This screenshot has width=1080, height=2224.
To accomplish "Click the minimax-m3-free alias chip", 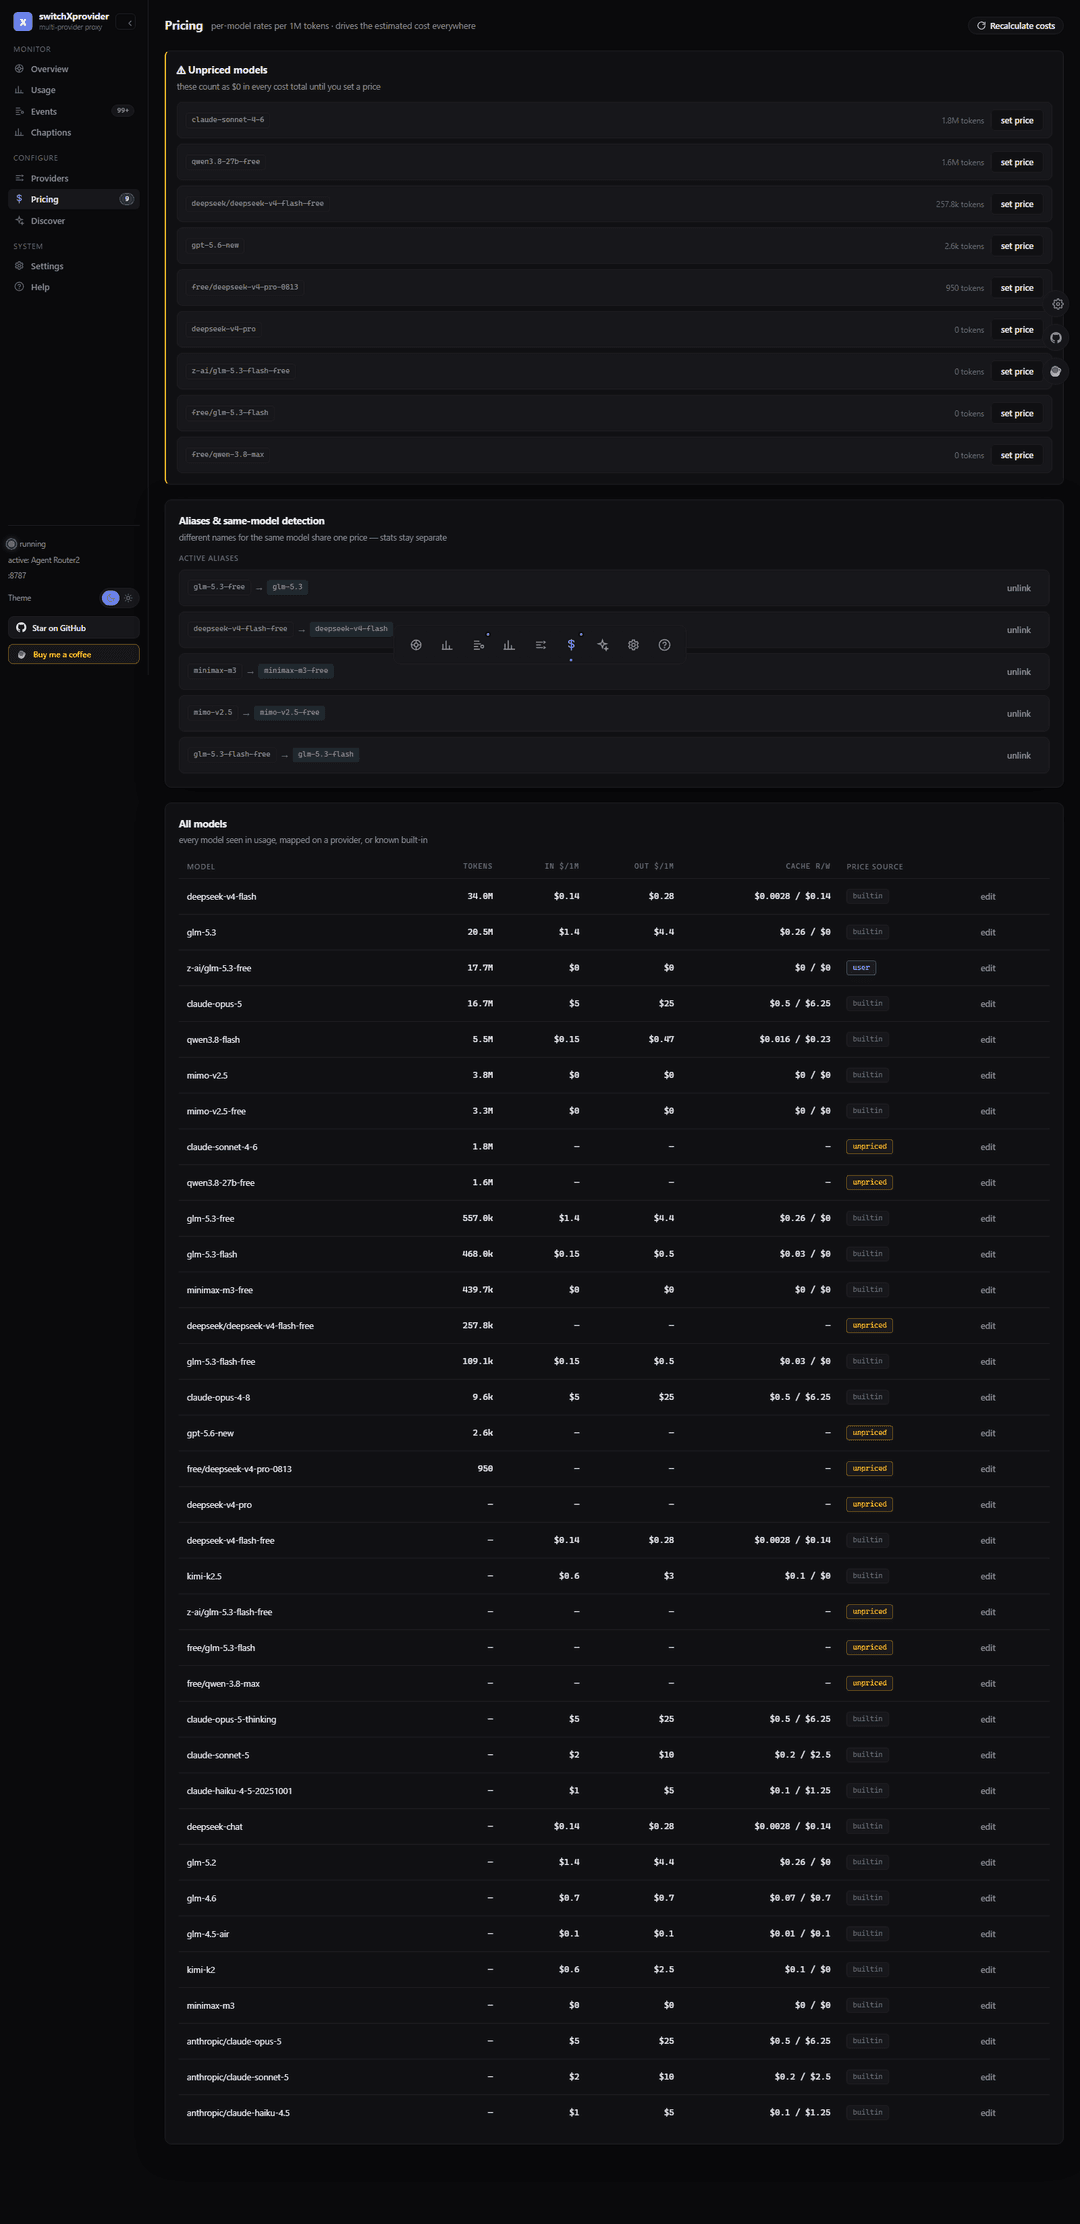I will [296, 671].
